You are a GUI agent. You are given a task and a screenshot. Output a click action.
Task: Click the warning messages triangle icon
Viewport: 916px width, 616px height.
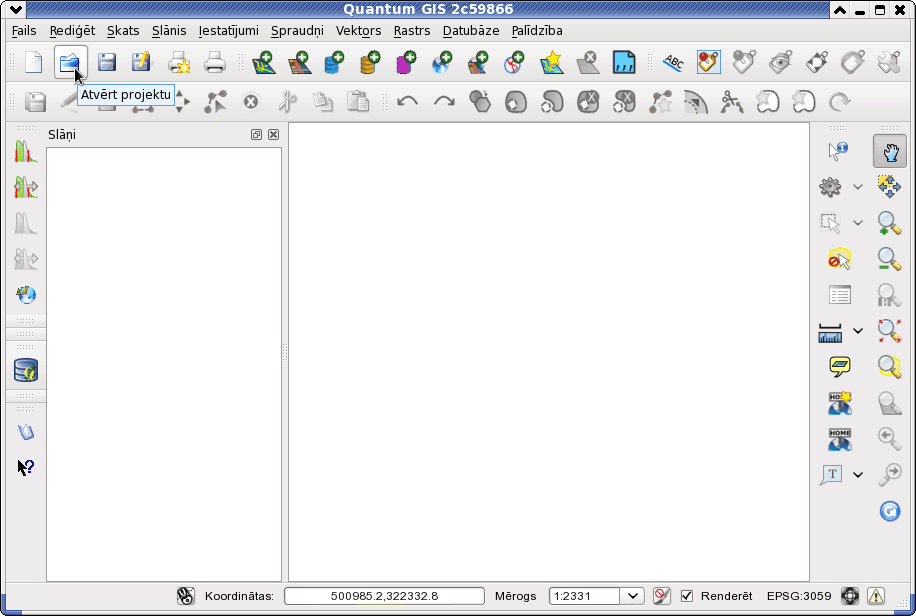pyautogui.click(x=876, y=596)
